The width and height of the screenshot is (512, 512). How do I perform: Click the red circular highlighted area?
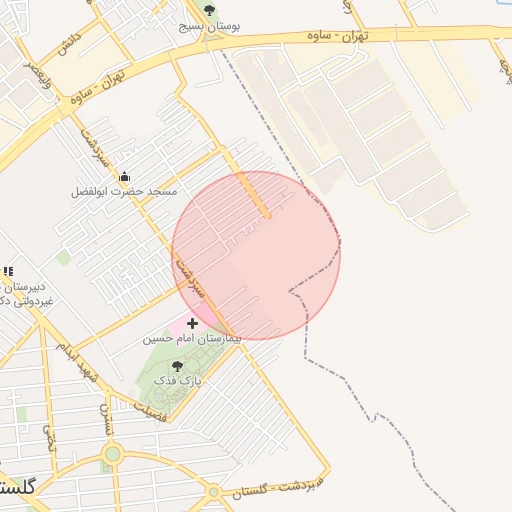point(256,256)
